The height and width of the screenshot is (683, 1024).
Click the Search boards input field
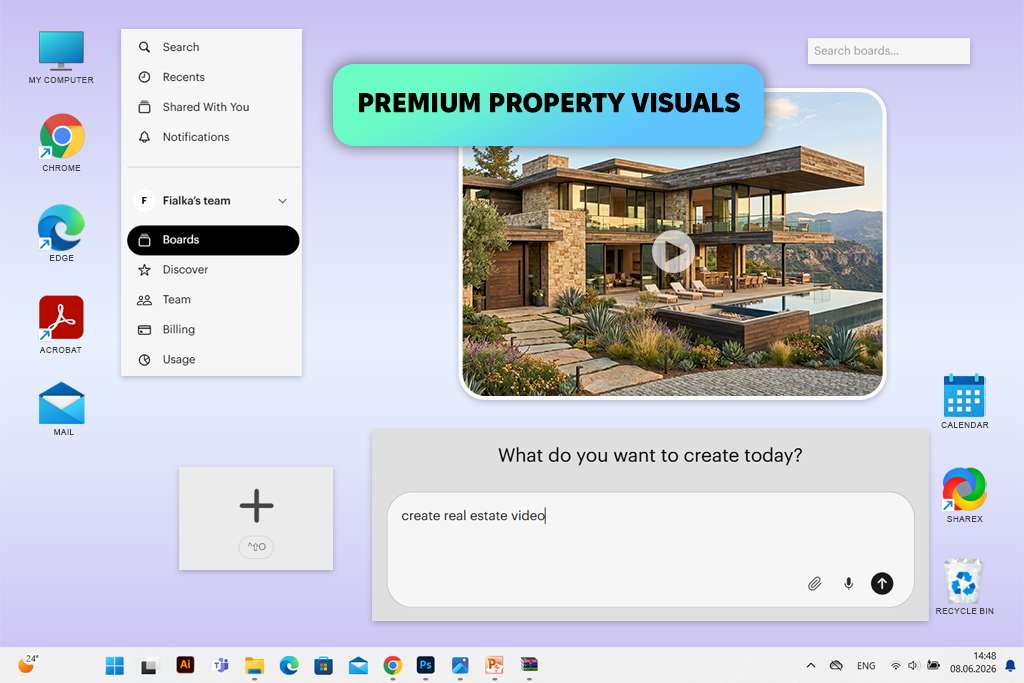tap(888, 51)
